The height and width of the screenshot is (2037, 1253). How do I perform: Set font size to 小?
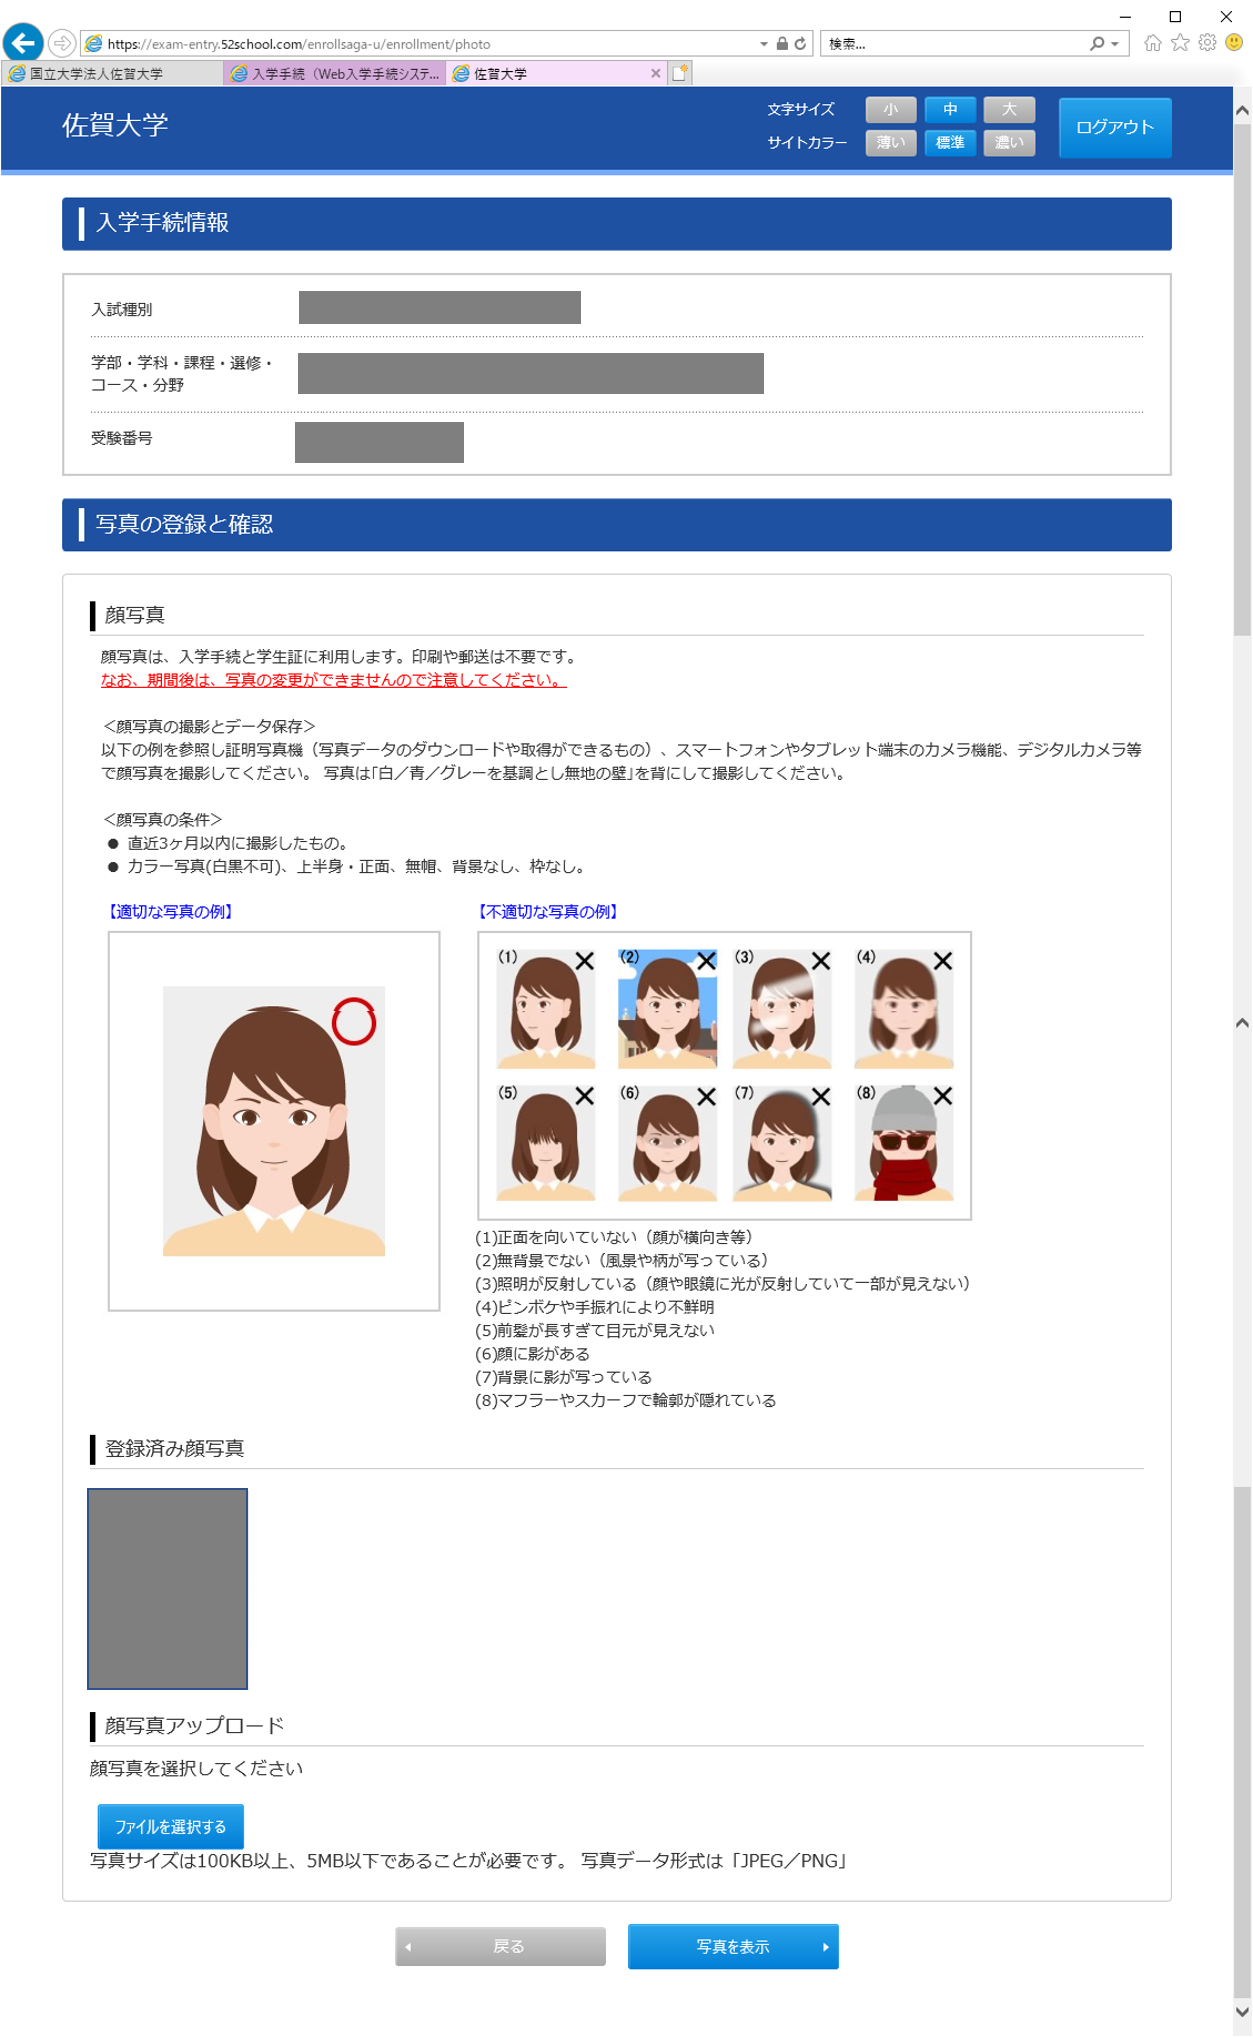[891, 110]
